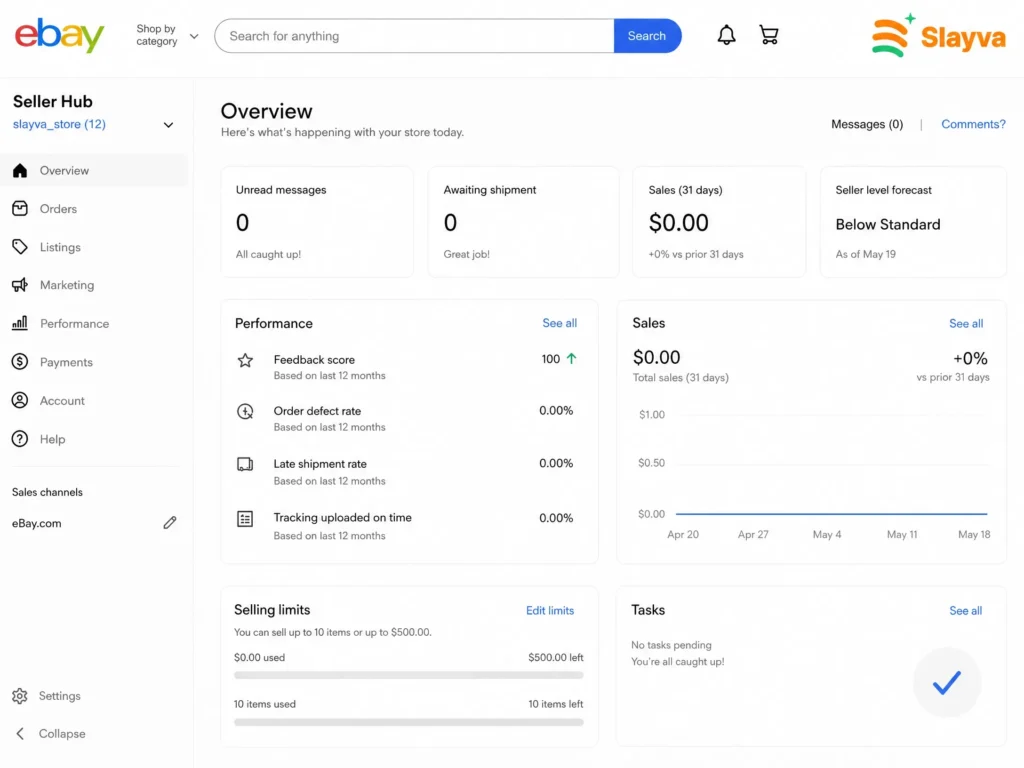The height and width of the screenshot is (768, 1024).
Task: Click the Edit limits link
Action: pyautogui.click(x=550, y=611)
